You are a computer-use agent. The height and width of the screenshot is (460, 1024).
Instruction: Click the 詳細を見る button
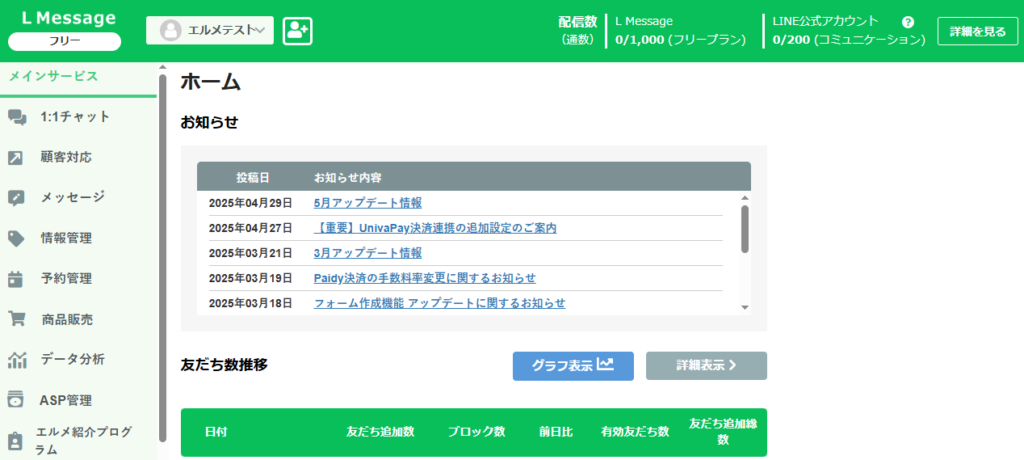pyautogui.click(x=978, y=31)
